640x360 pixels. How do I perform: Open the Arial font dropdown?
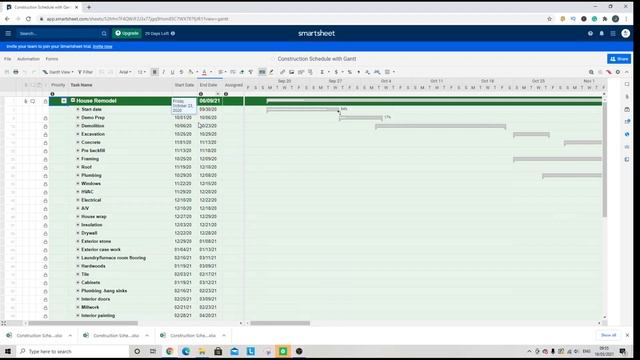125,72
